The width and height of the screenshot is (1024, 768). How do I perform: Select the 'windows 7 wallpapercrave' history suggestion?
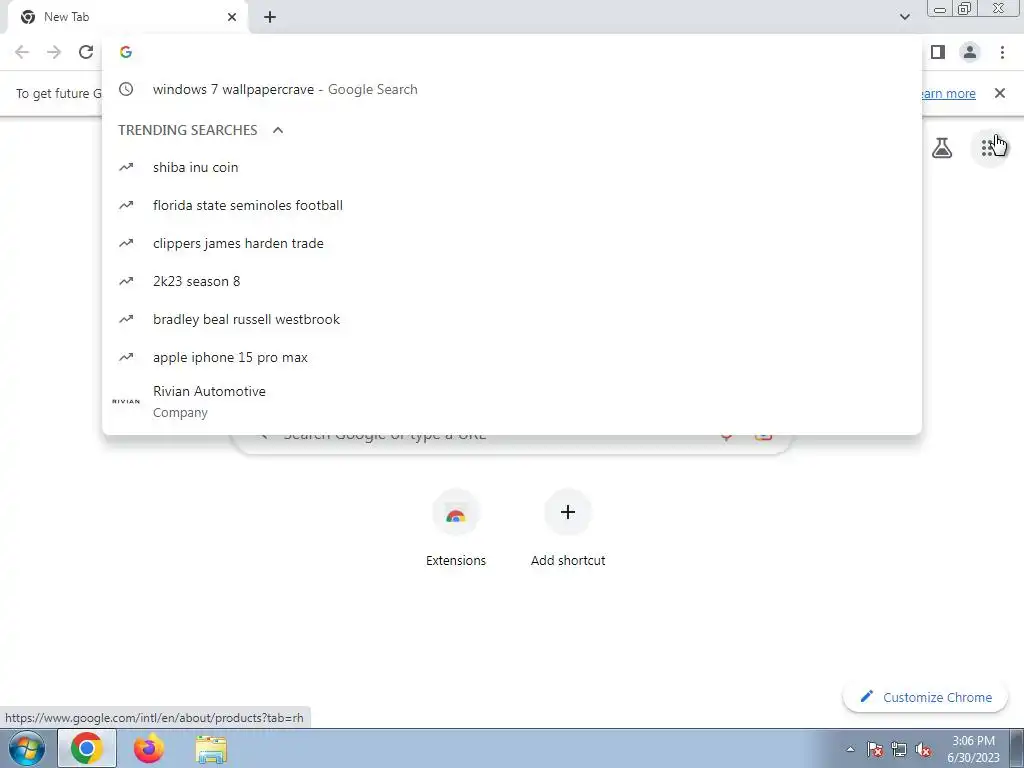pyautogui.click(x=512, y=89)
